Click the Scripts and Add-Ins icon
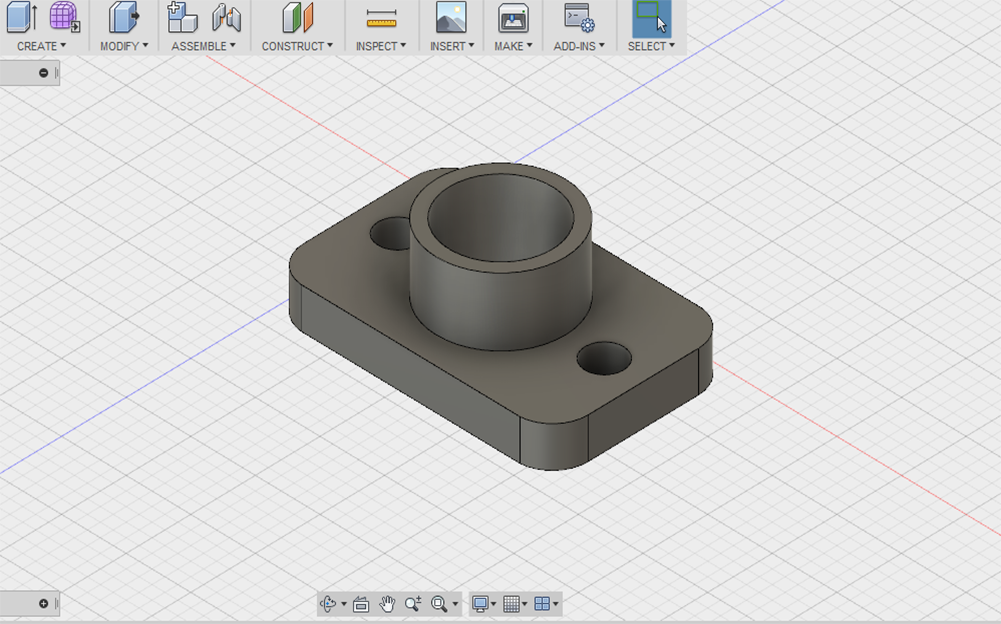Image resolution: width=1001 pixels, height=624 pixels. click(x=579, y=18)
